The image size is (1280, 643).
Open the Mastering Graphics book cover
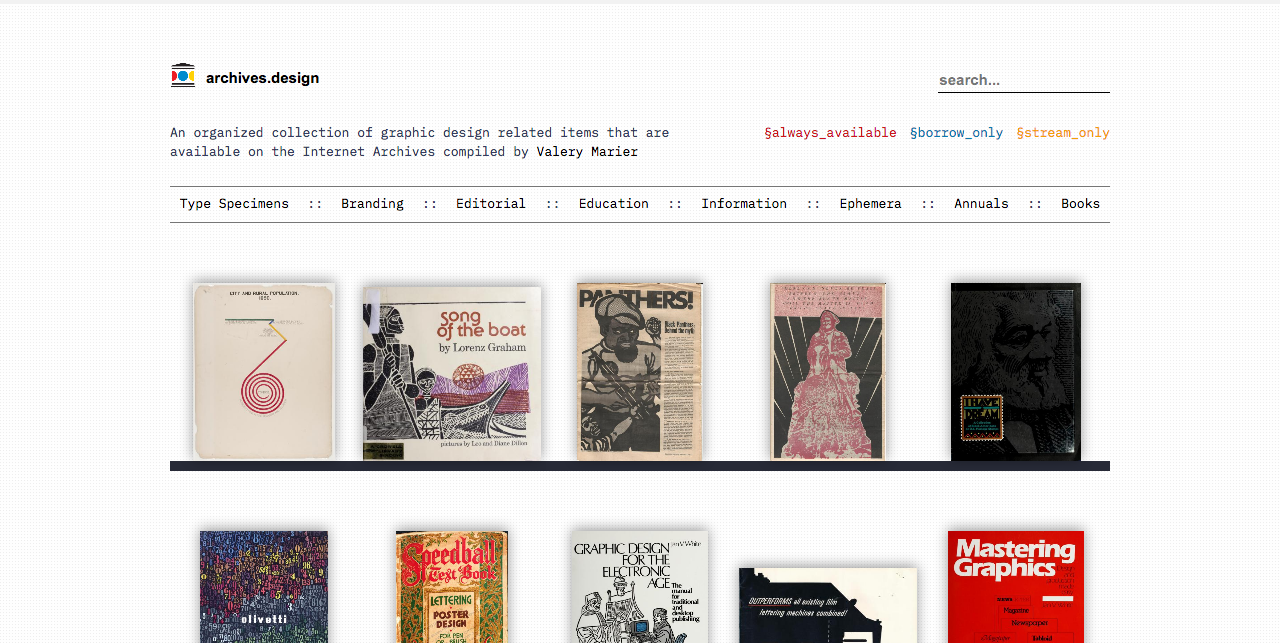click(x=1015, y=586)
